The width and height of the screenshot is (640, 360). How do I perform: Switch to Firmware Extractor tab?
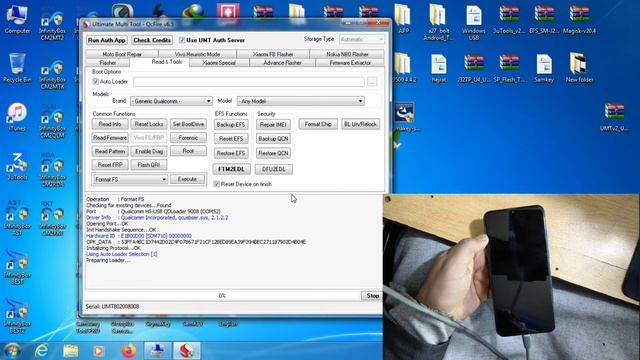coord(350,62)
